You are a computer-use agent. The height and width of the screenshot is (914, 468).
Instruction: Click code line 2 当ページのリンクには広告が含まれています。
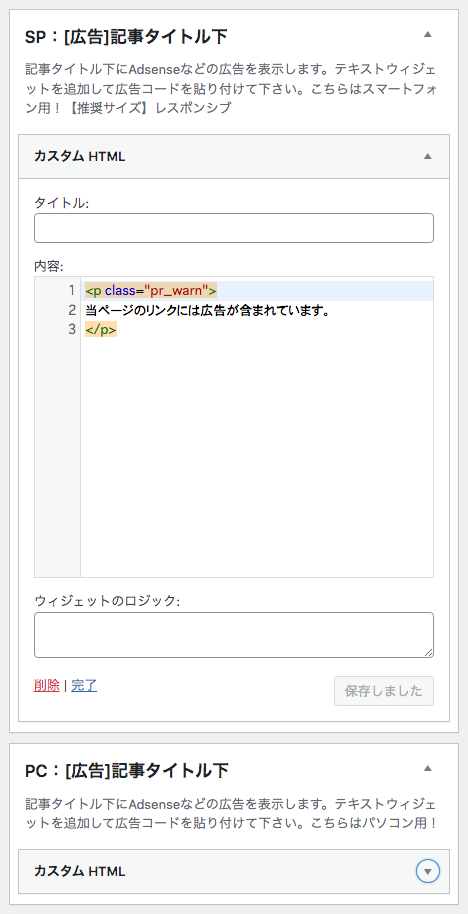[x=207, y=310]
